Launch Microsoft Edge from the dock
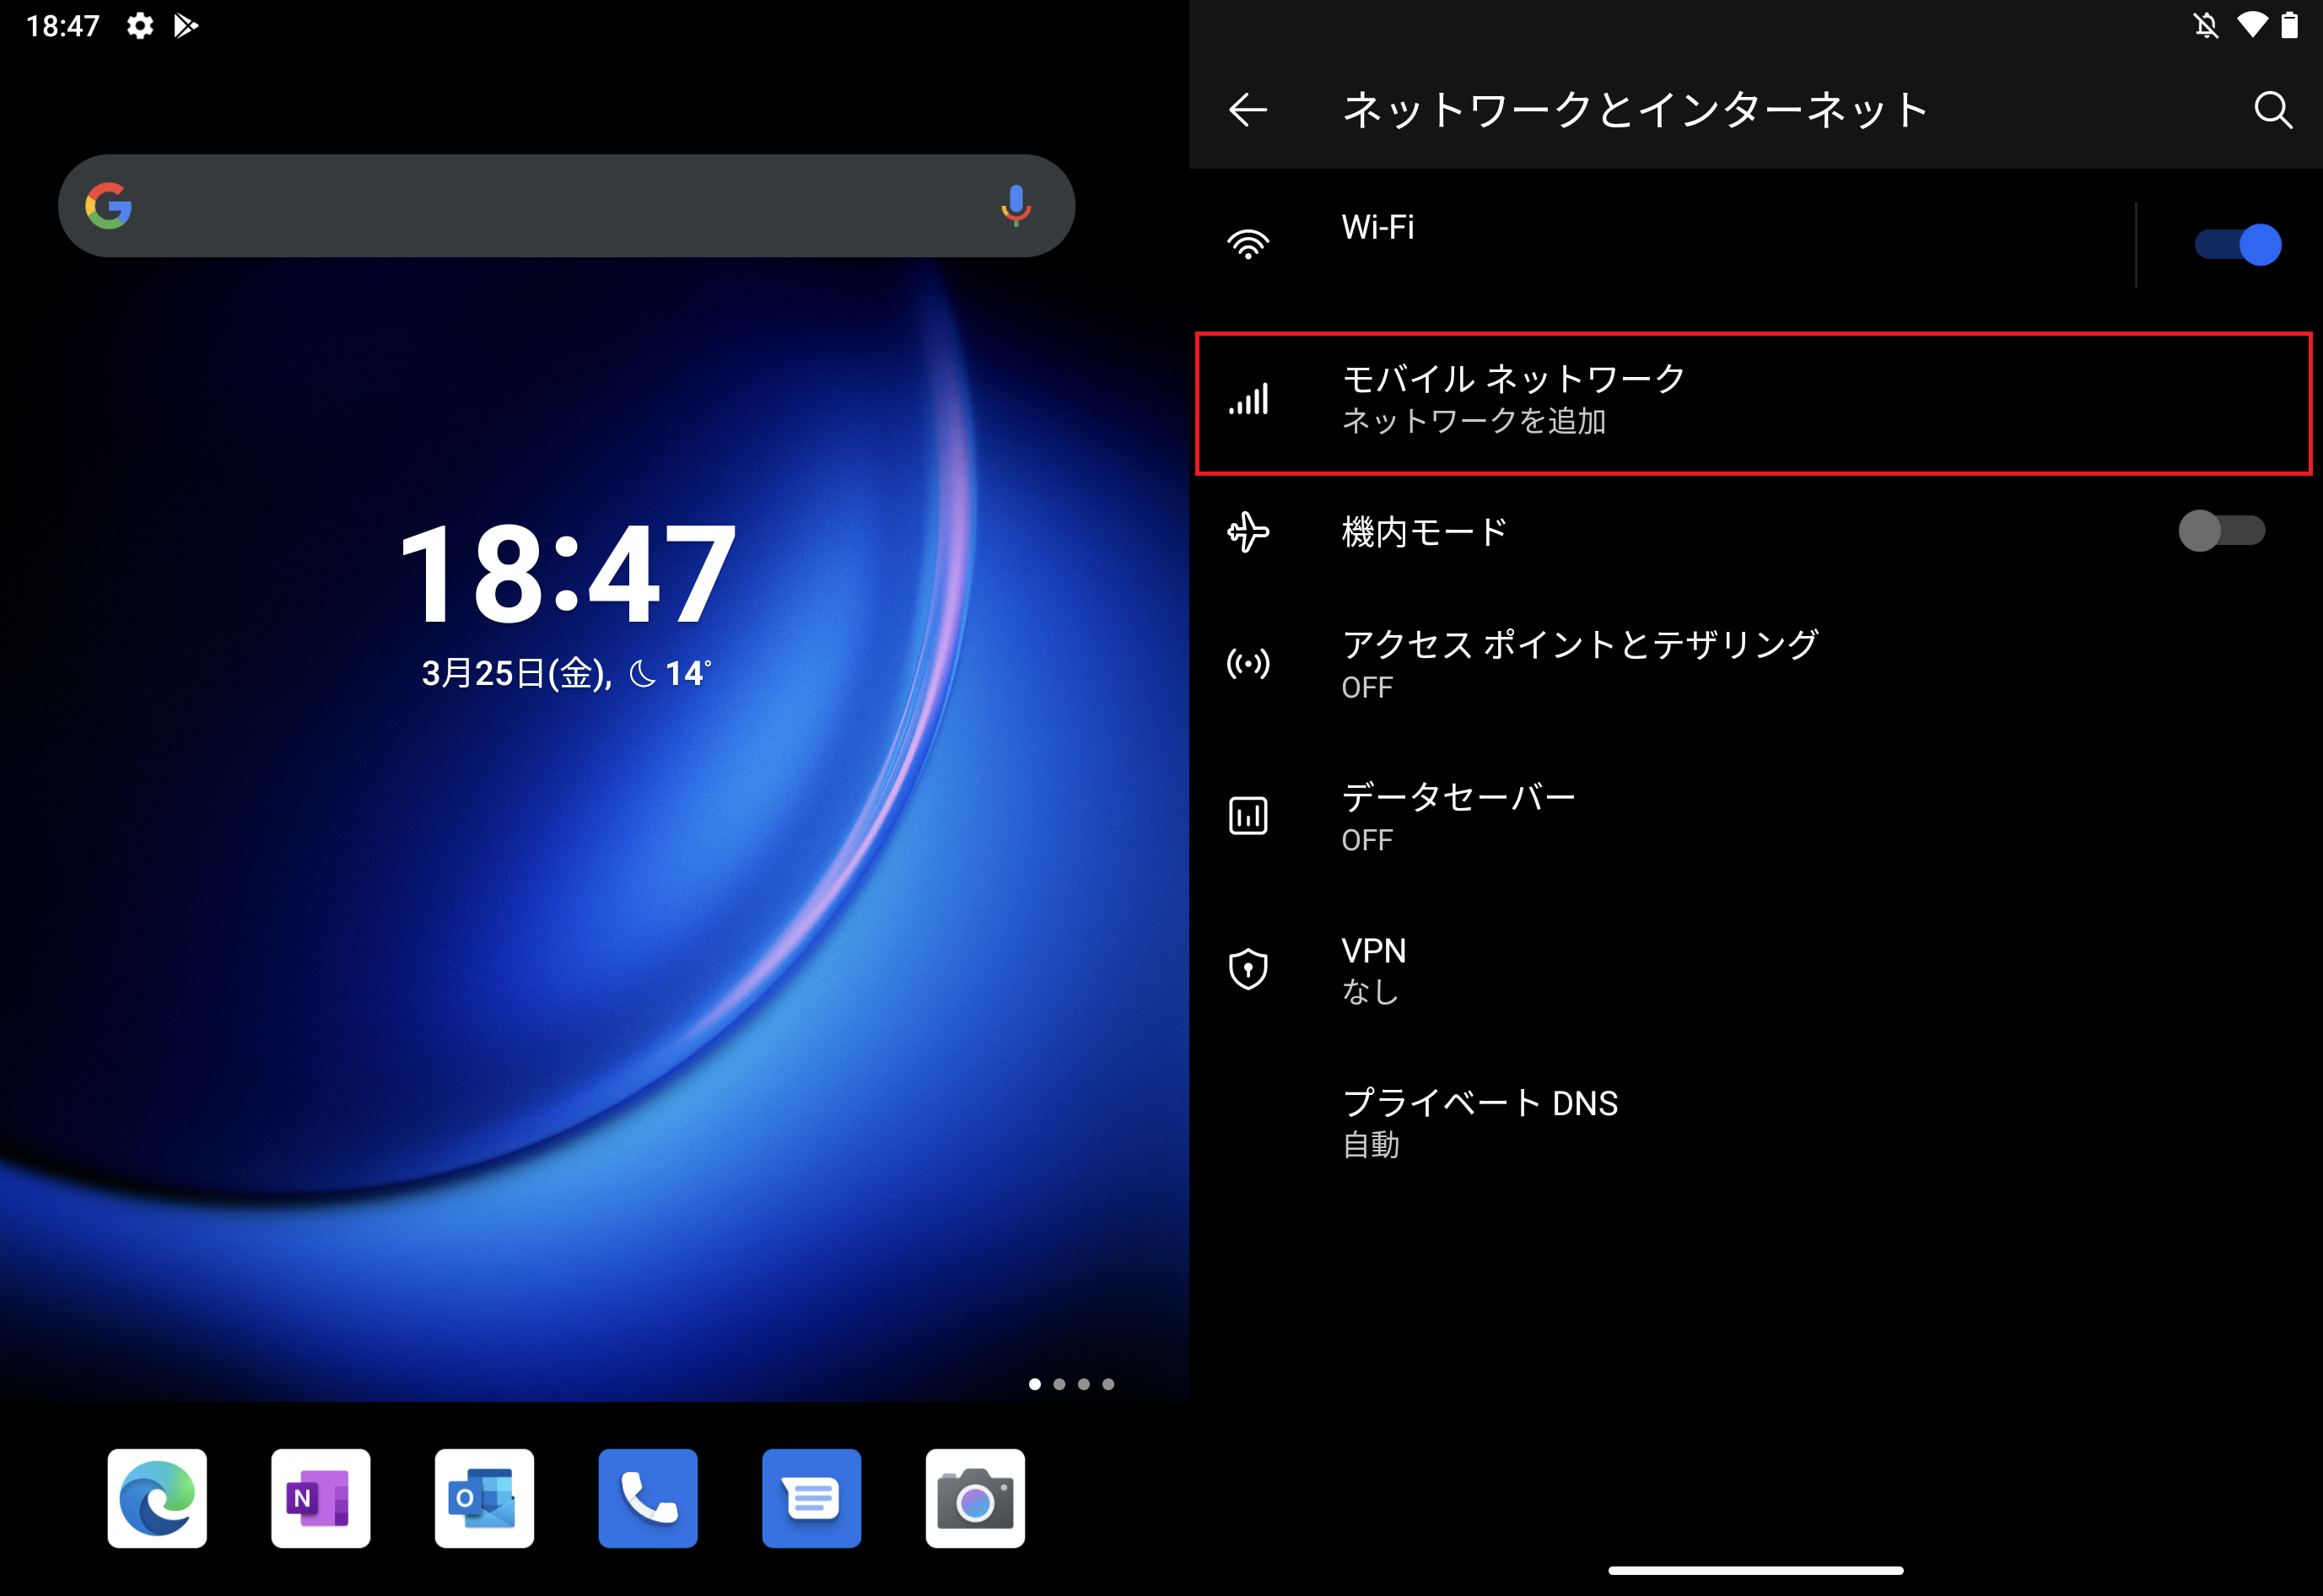Image resolution: width=2323 pixels, height=1596 pixels. point(157,1498)
